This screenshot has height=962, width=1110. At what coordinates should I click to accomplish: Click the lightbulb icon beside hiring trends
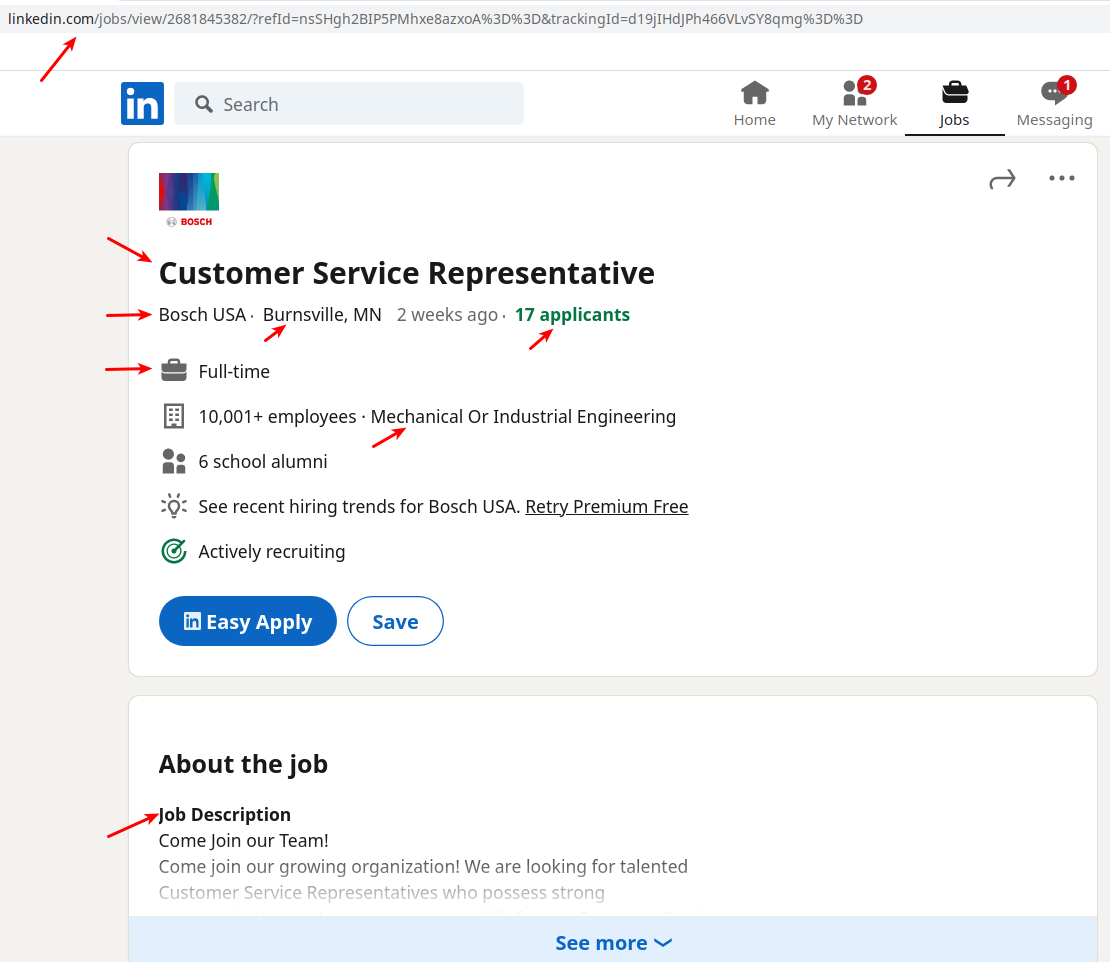point(174,506)
